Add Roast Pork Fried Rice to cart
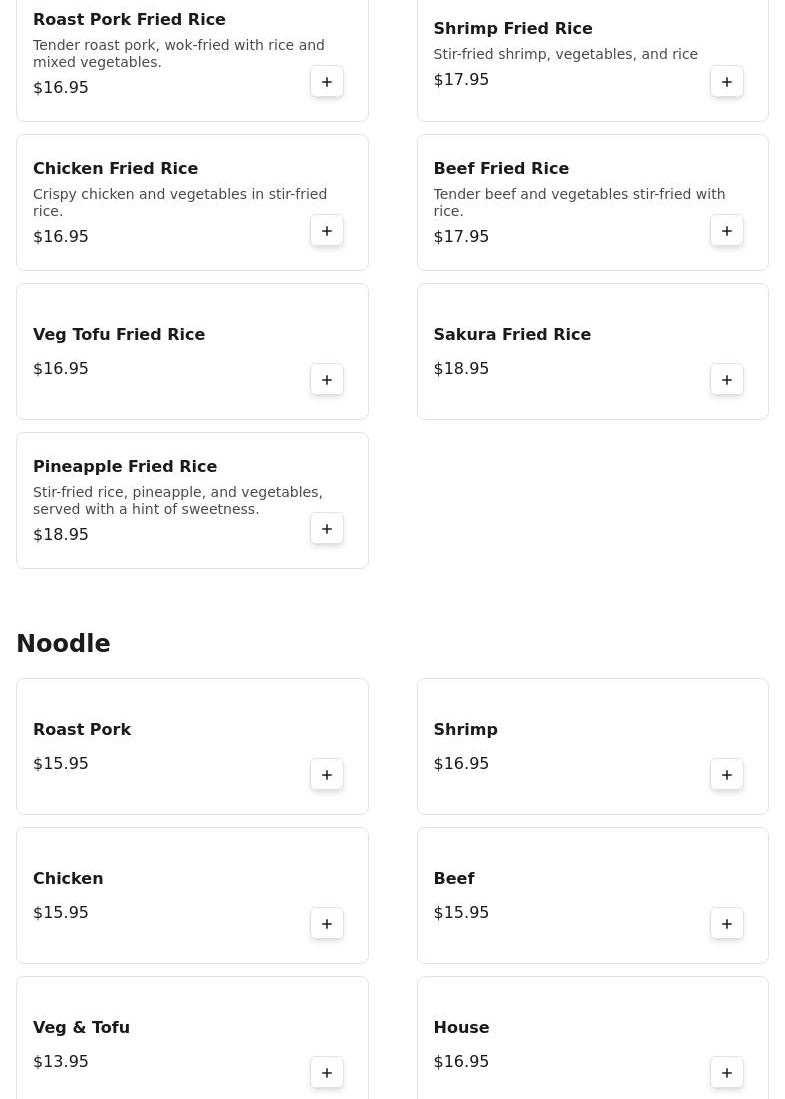 [x=327, y=82]
